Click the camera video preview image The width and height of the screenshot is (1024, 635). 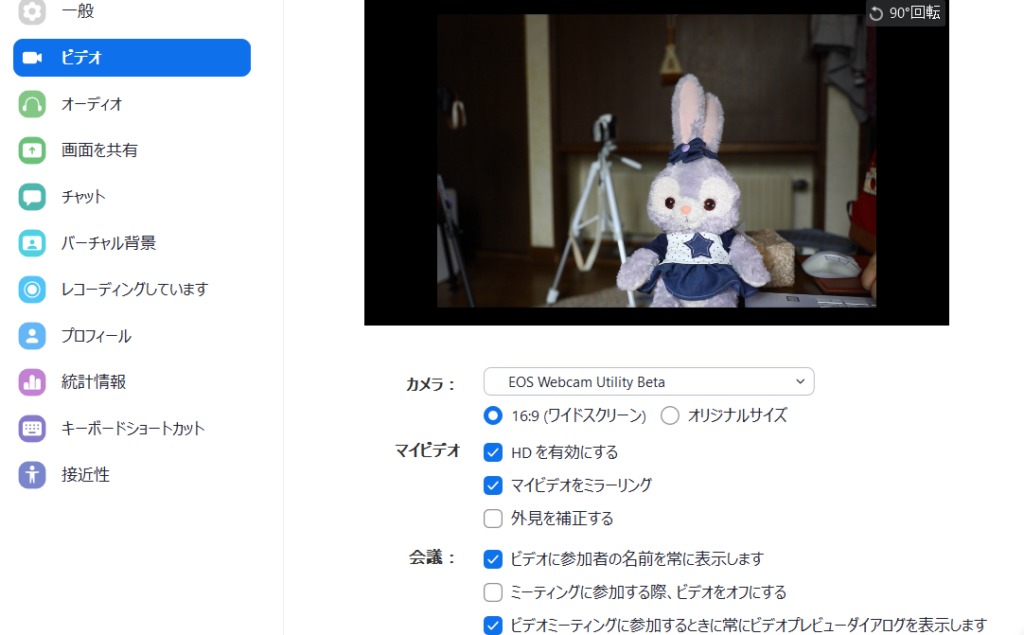click(x=656, y=161)
